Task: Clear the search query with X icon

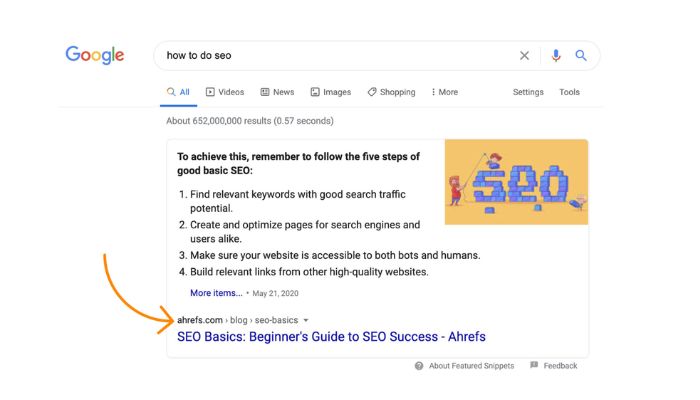Action: click(524, 55)
